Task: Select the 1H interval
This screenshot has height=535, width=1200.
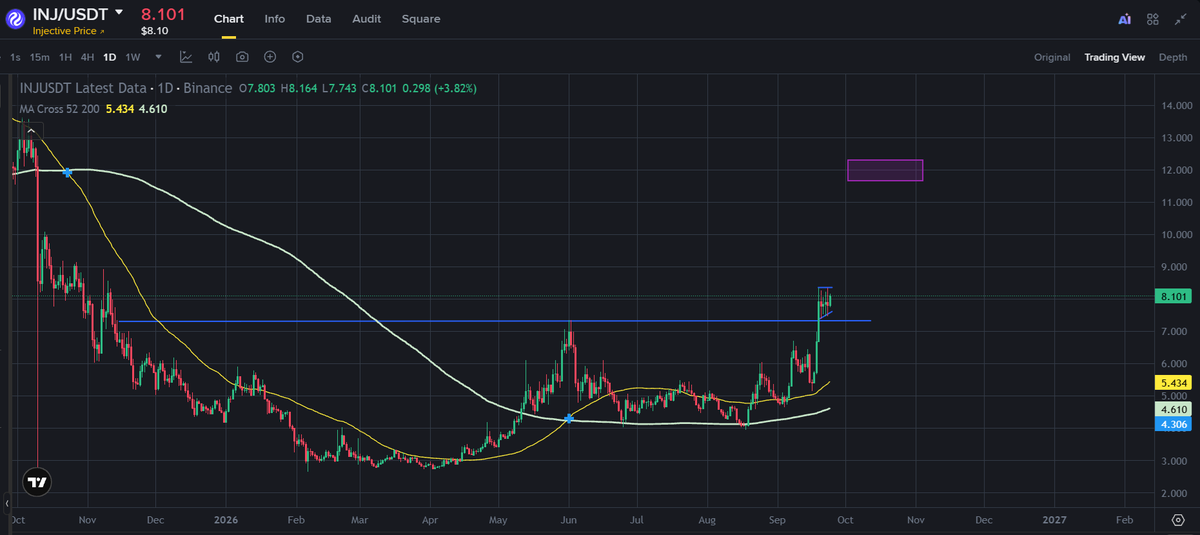Action: tap(66, 57)
